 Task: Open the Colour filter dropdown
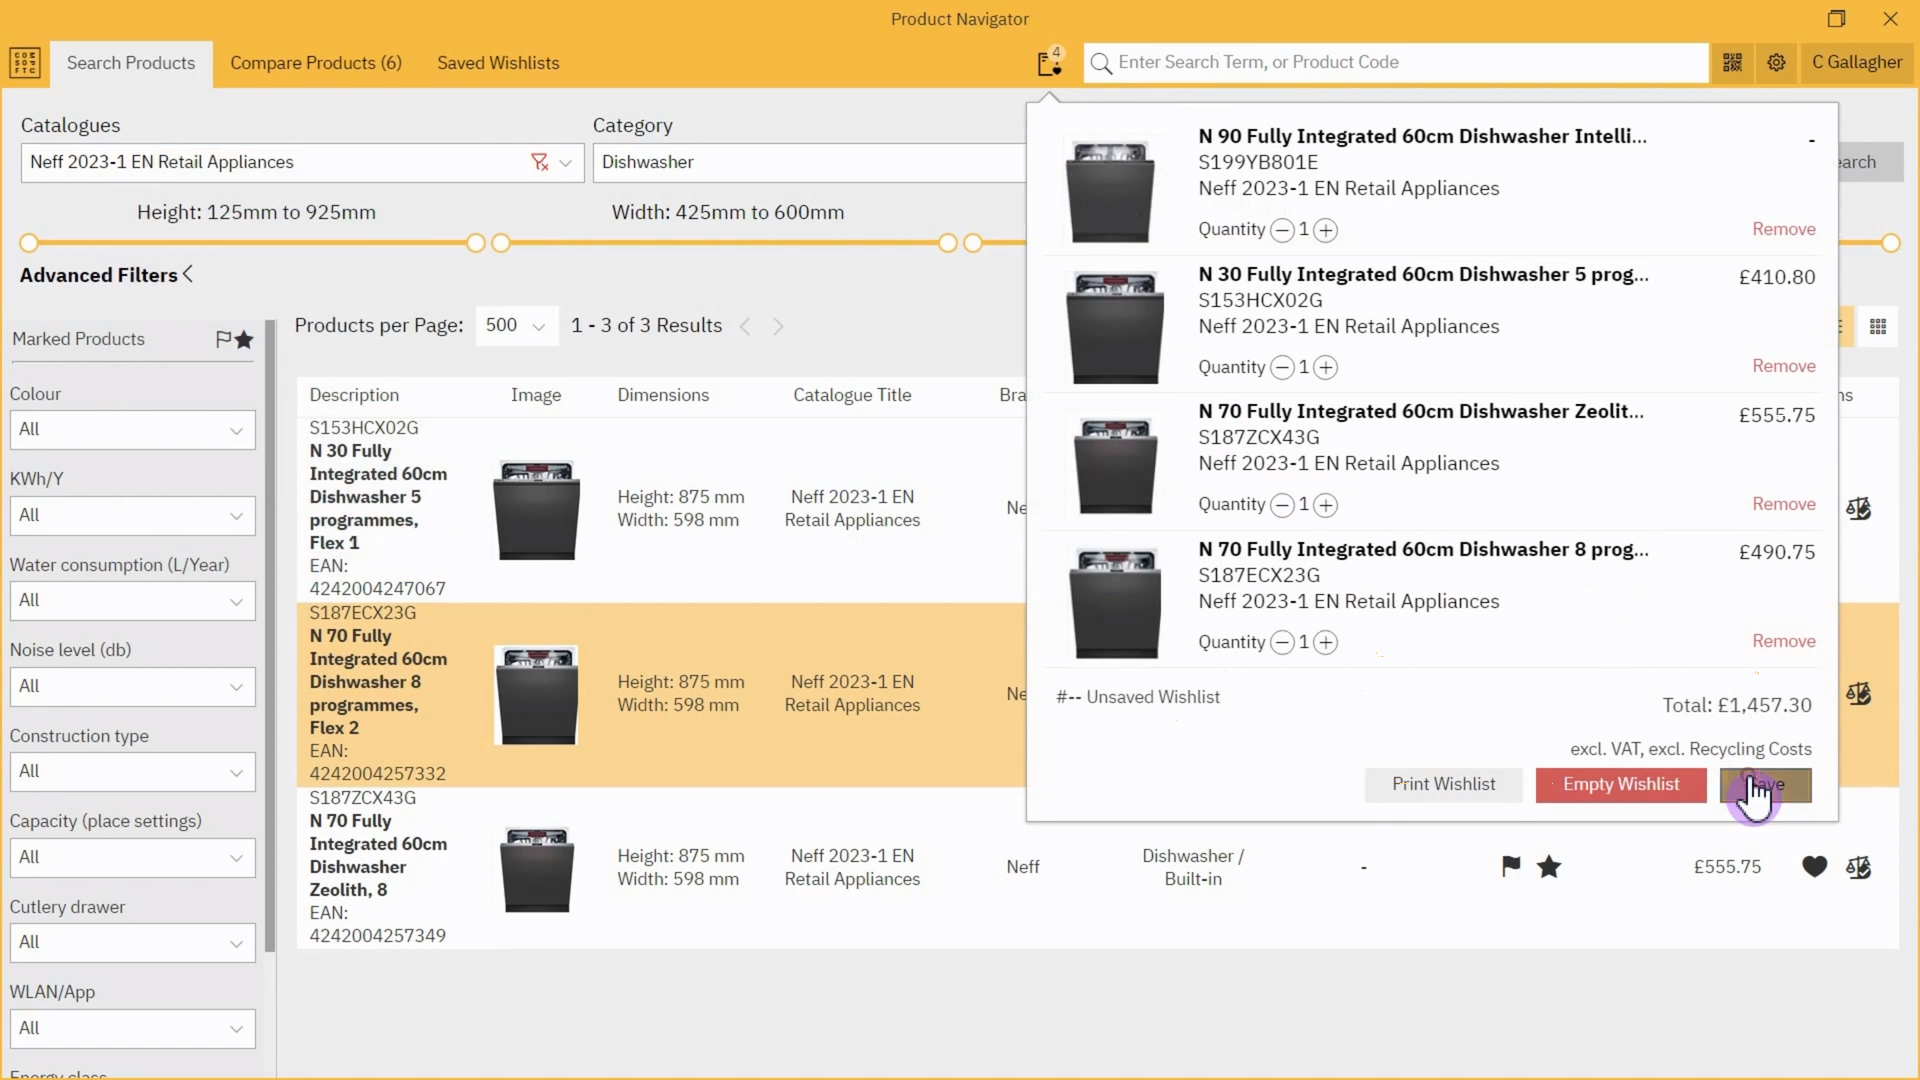[132, 430]
